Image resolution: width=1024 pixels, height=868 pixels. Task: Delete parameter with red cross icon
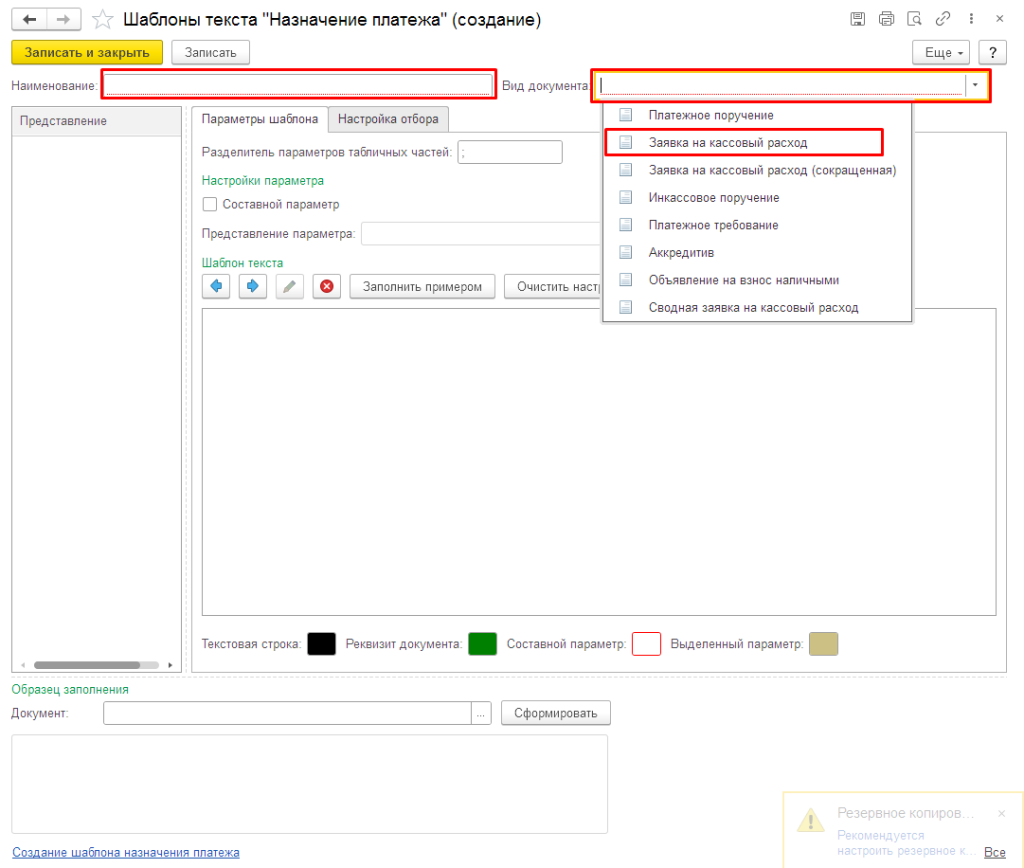(326, 287)
